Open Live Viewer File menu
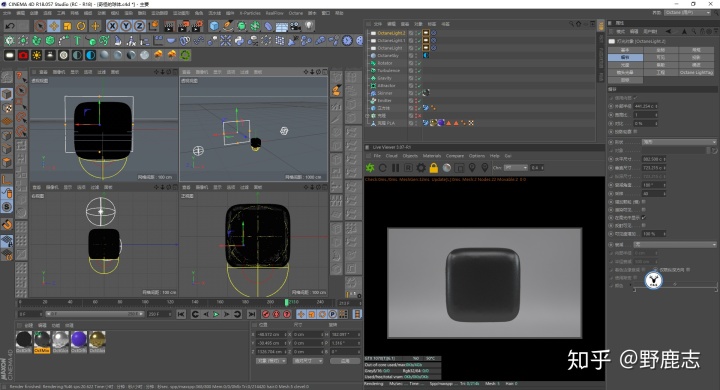This screenshot has height=390, width=720. (377, 156)
